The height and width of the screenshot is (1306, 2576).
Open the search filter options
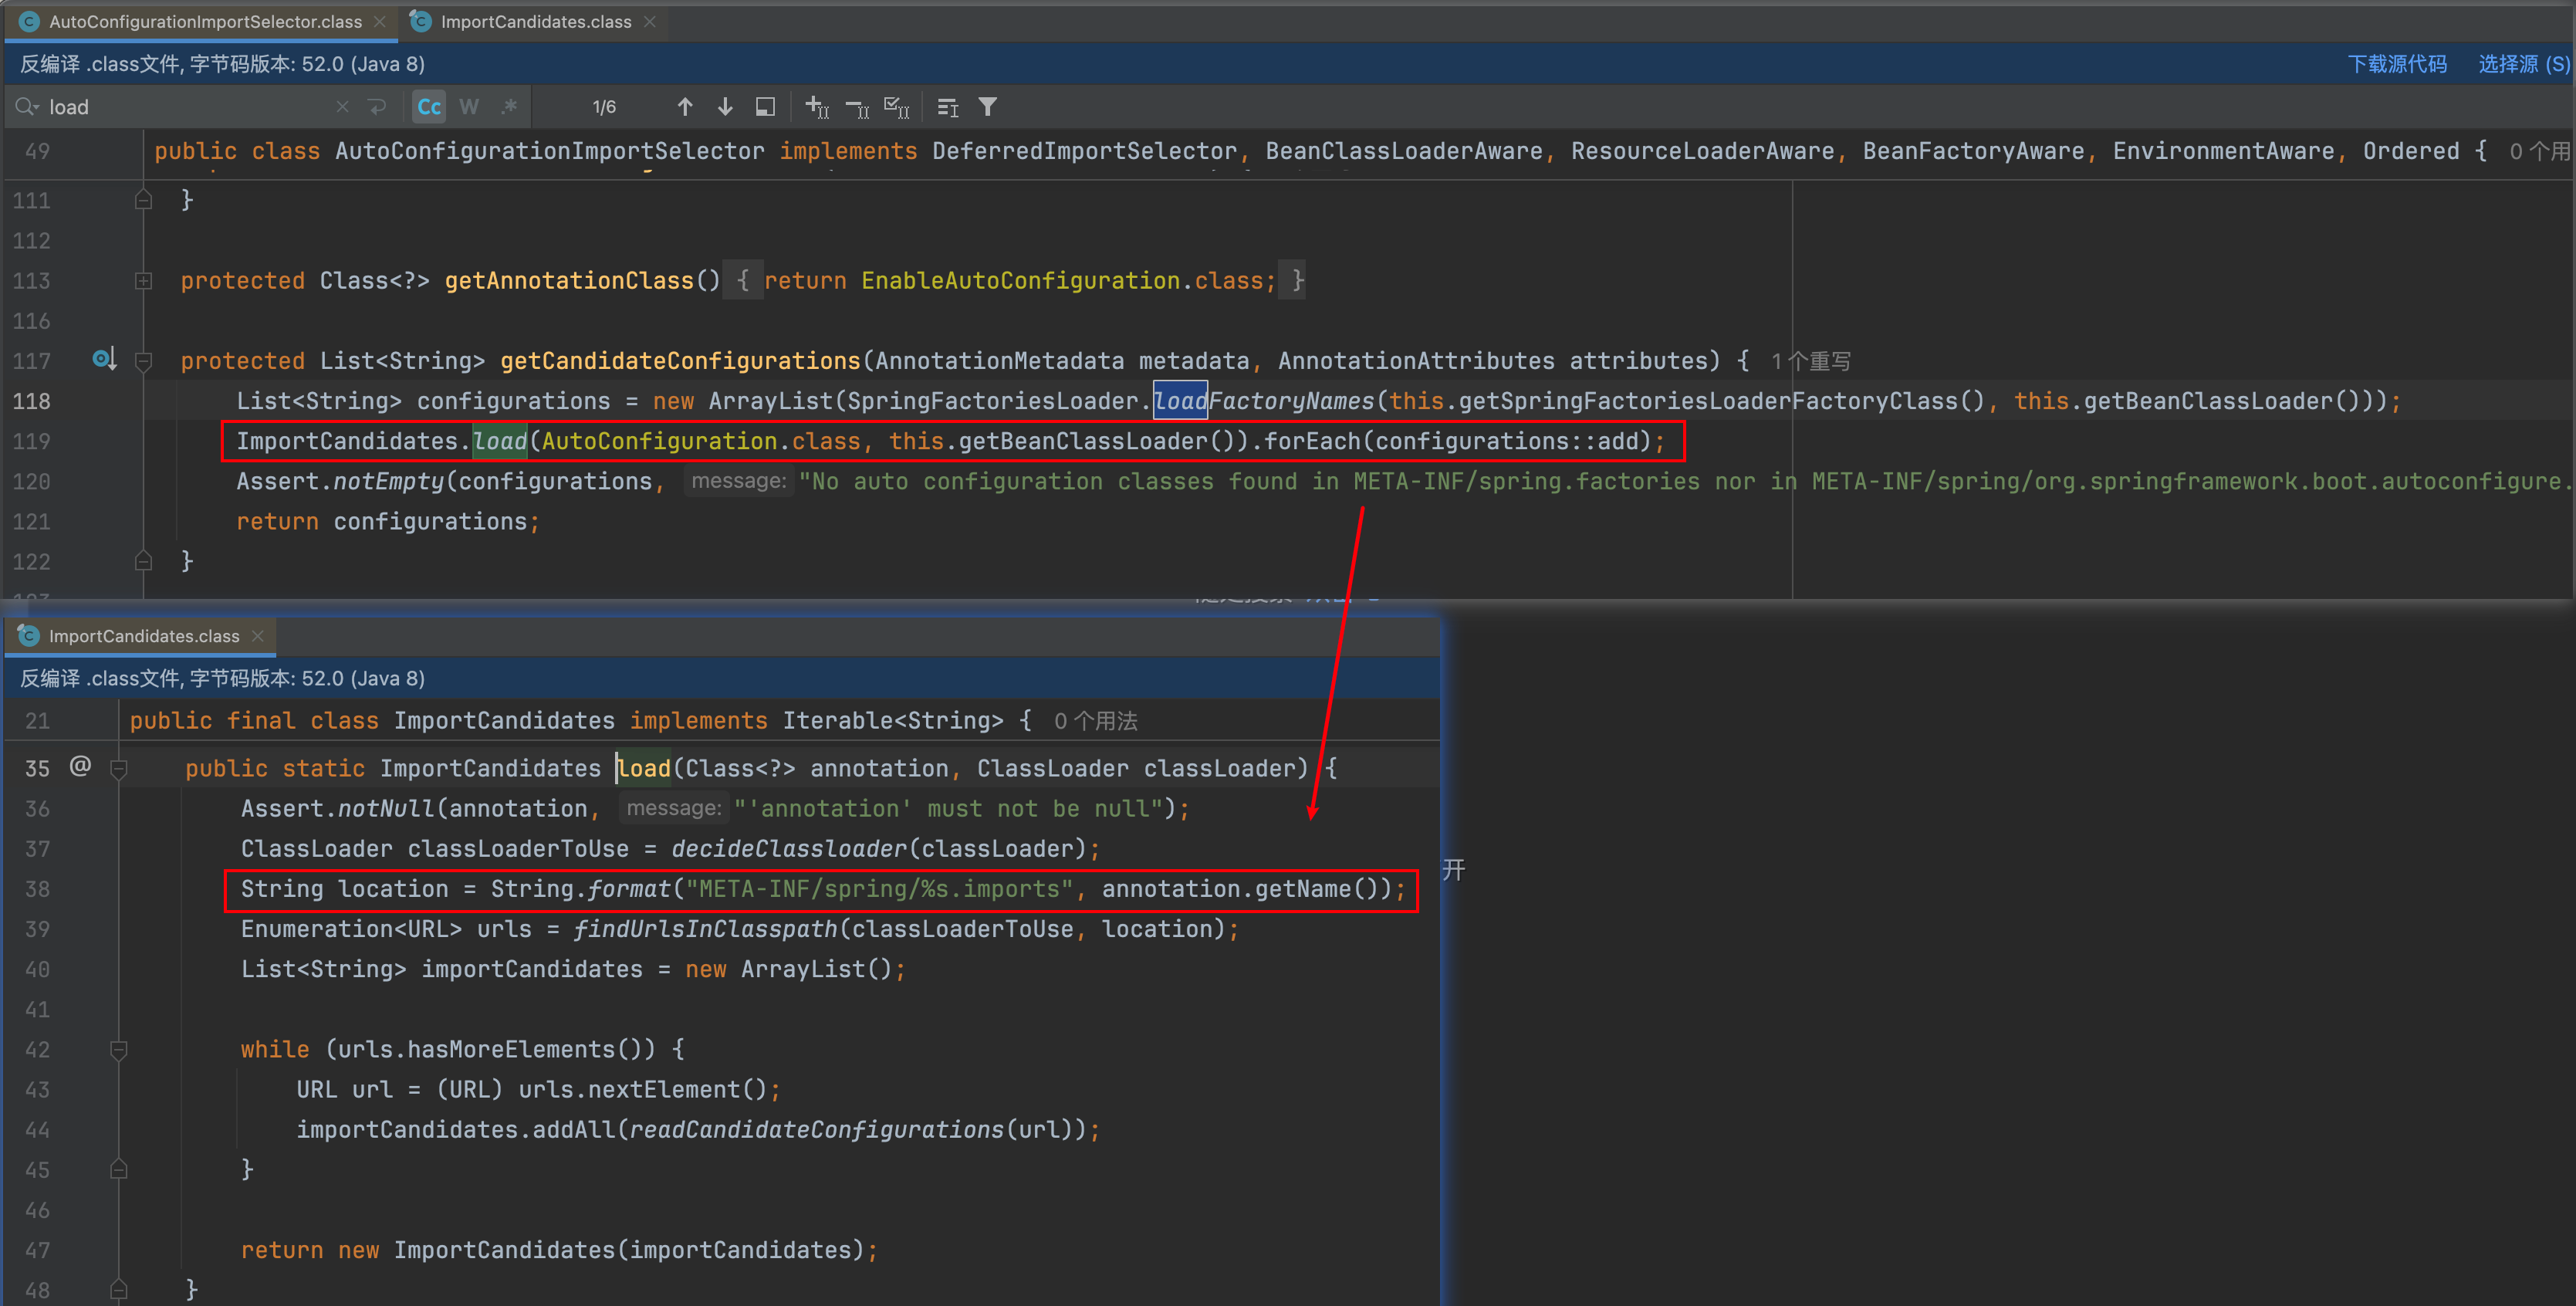point(987,107)
